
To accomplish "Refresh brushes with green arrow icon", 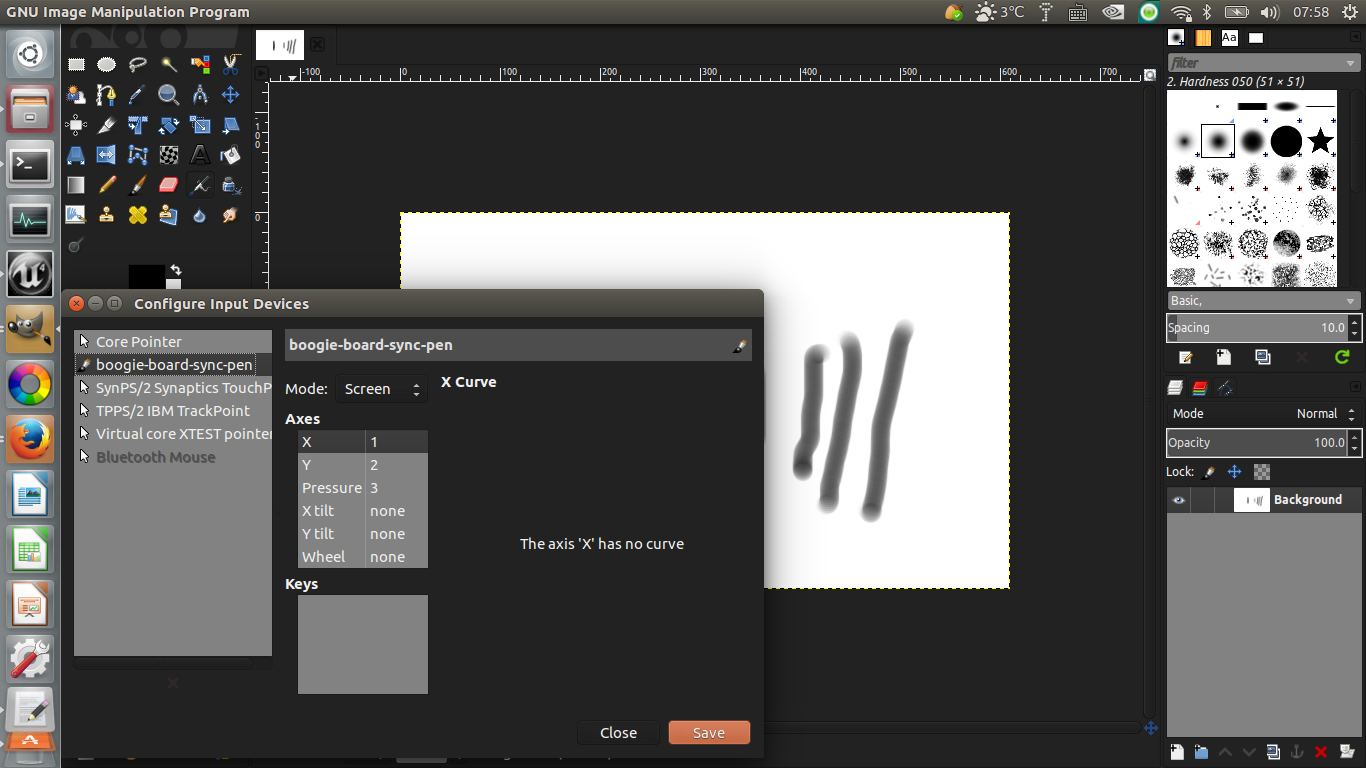I will (1342, 357).
